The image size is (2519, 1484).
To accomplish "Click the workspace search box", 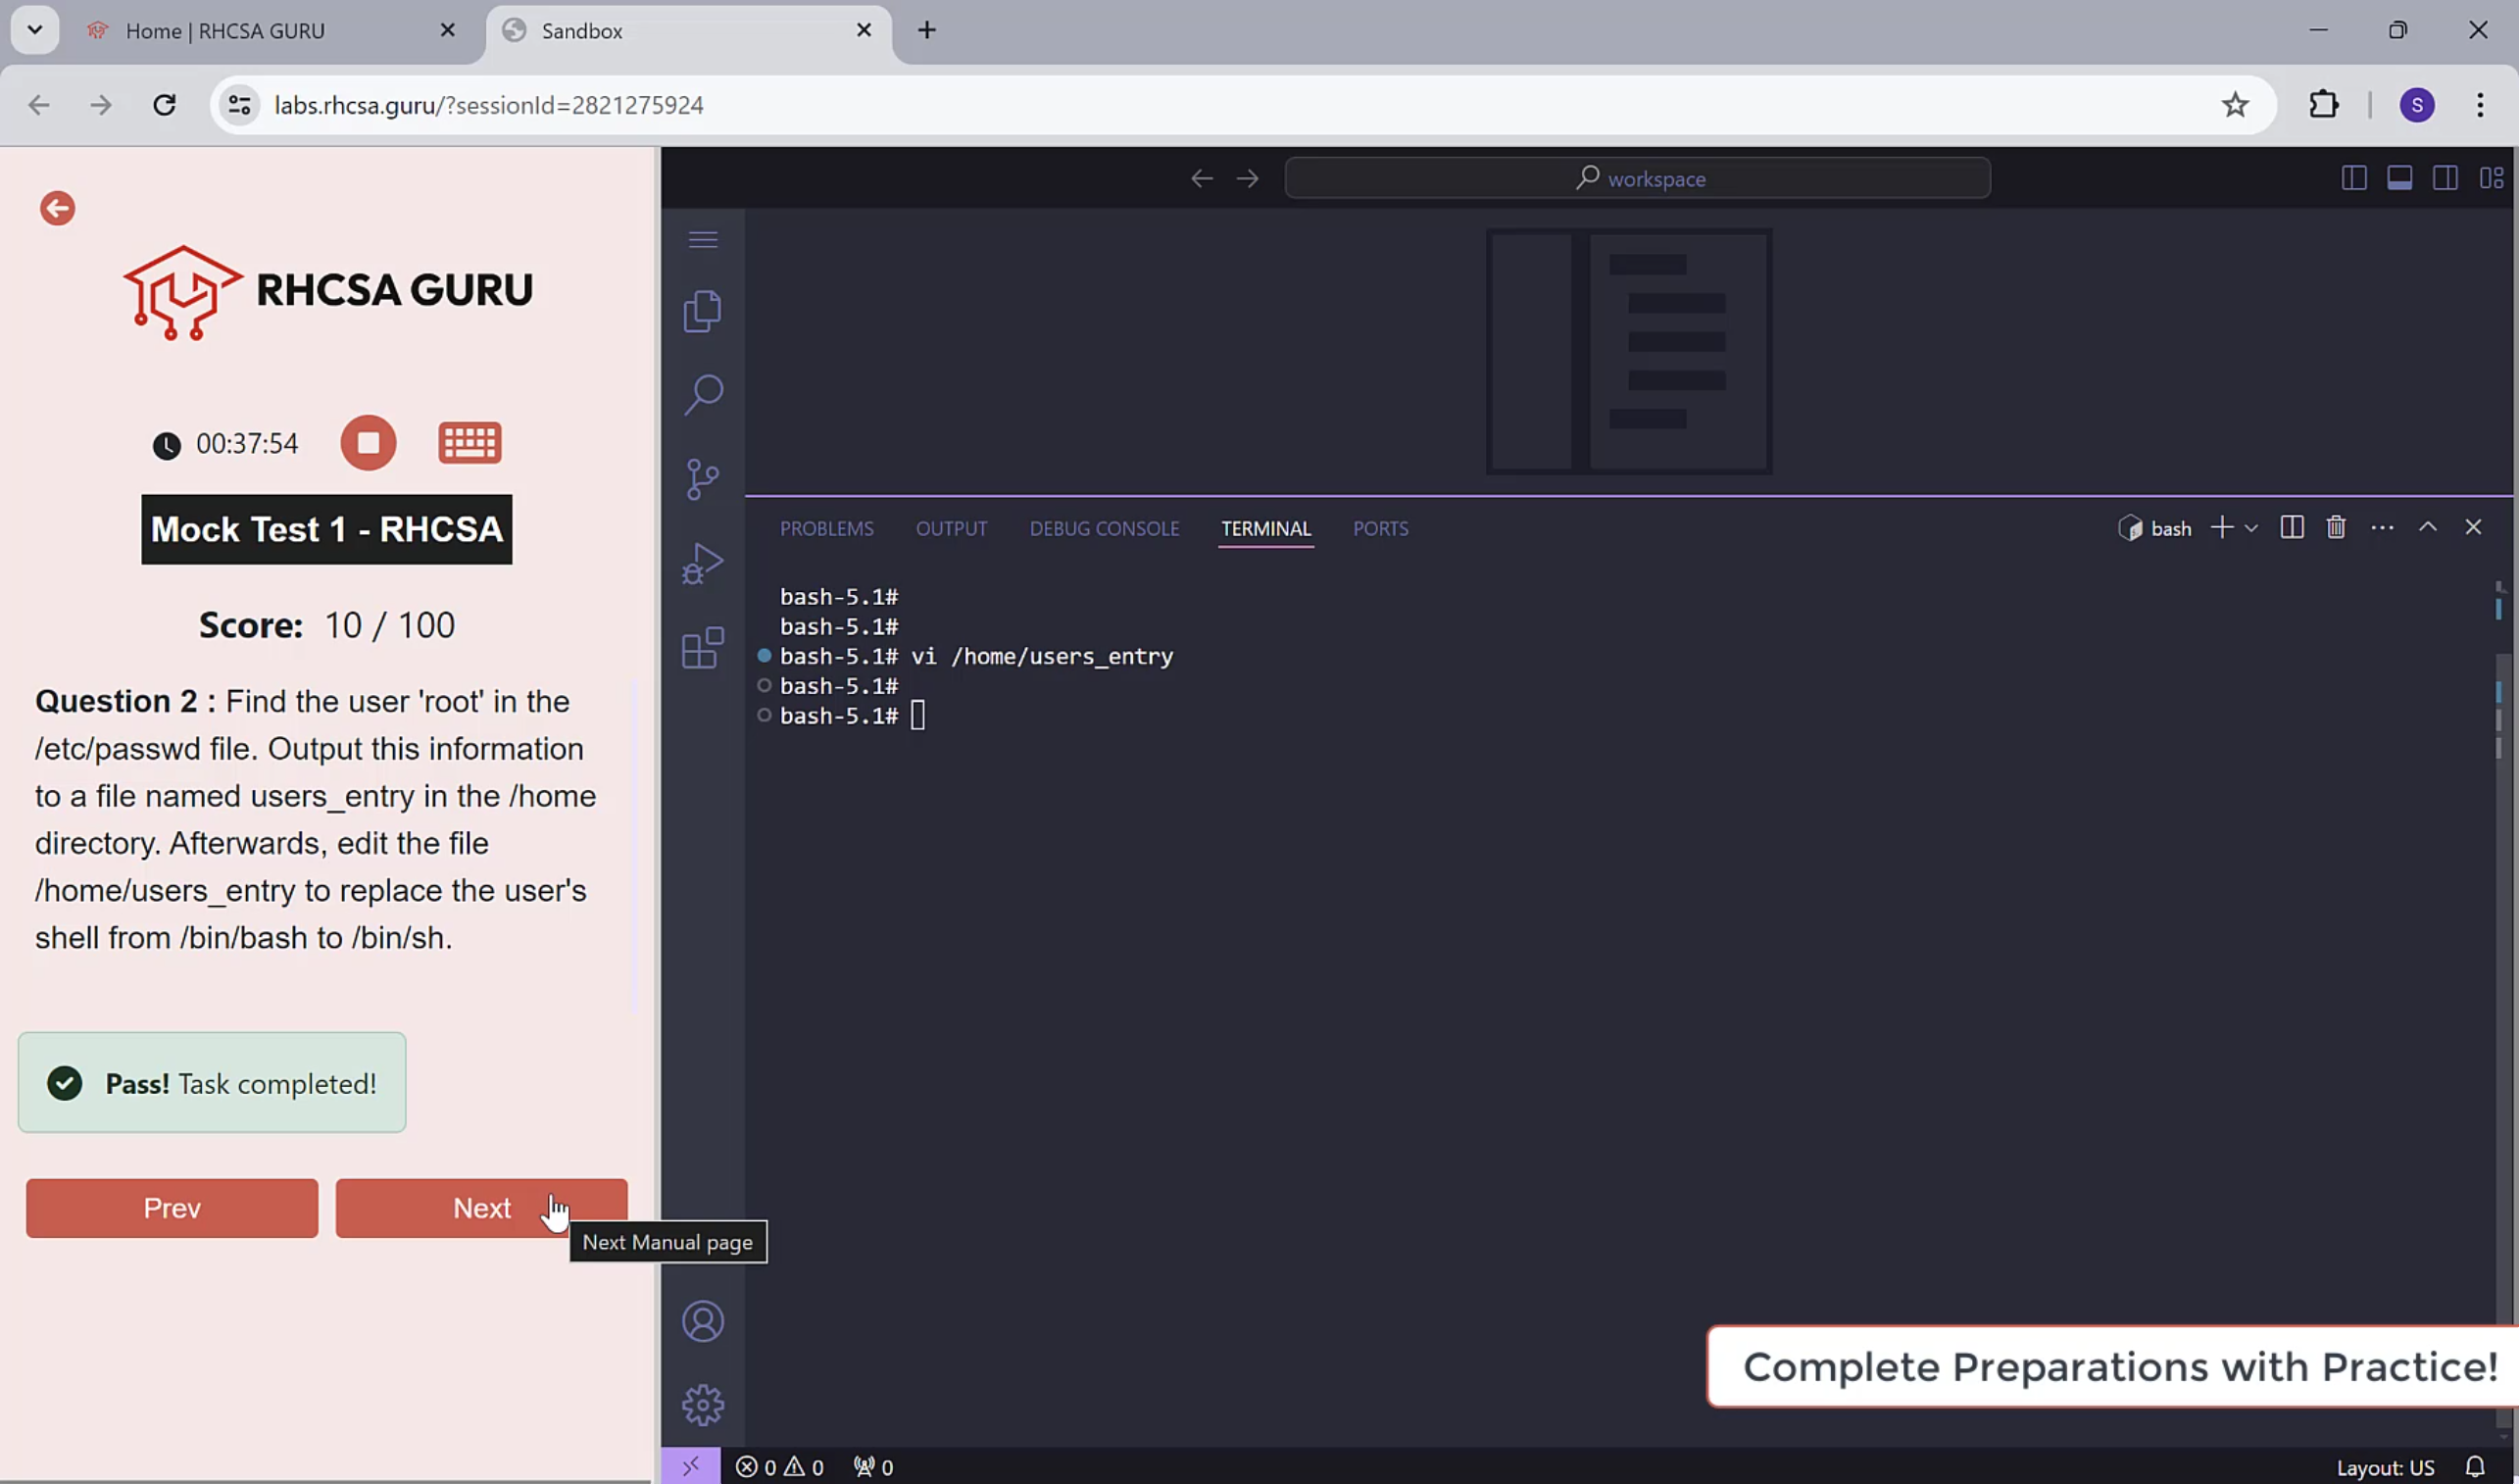I will point(1637,178).
